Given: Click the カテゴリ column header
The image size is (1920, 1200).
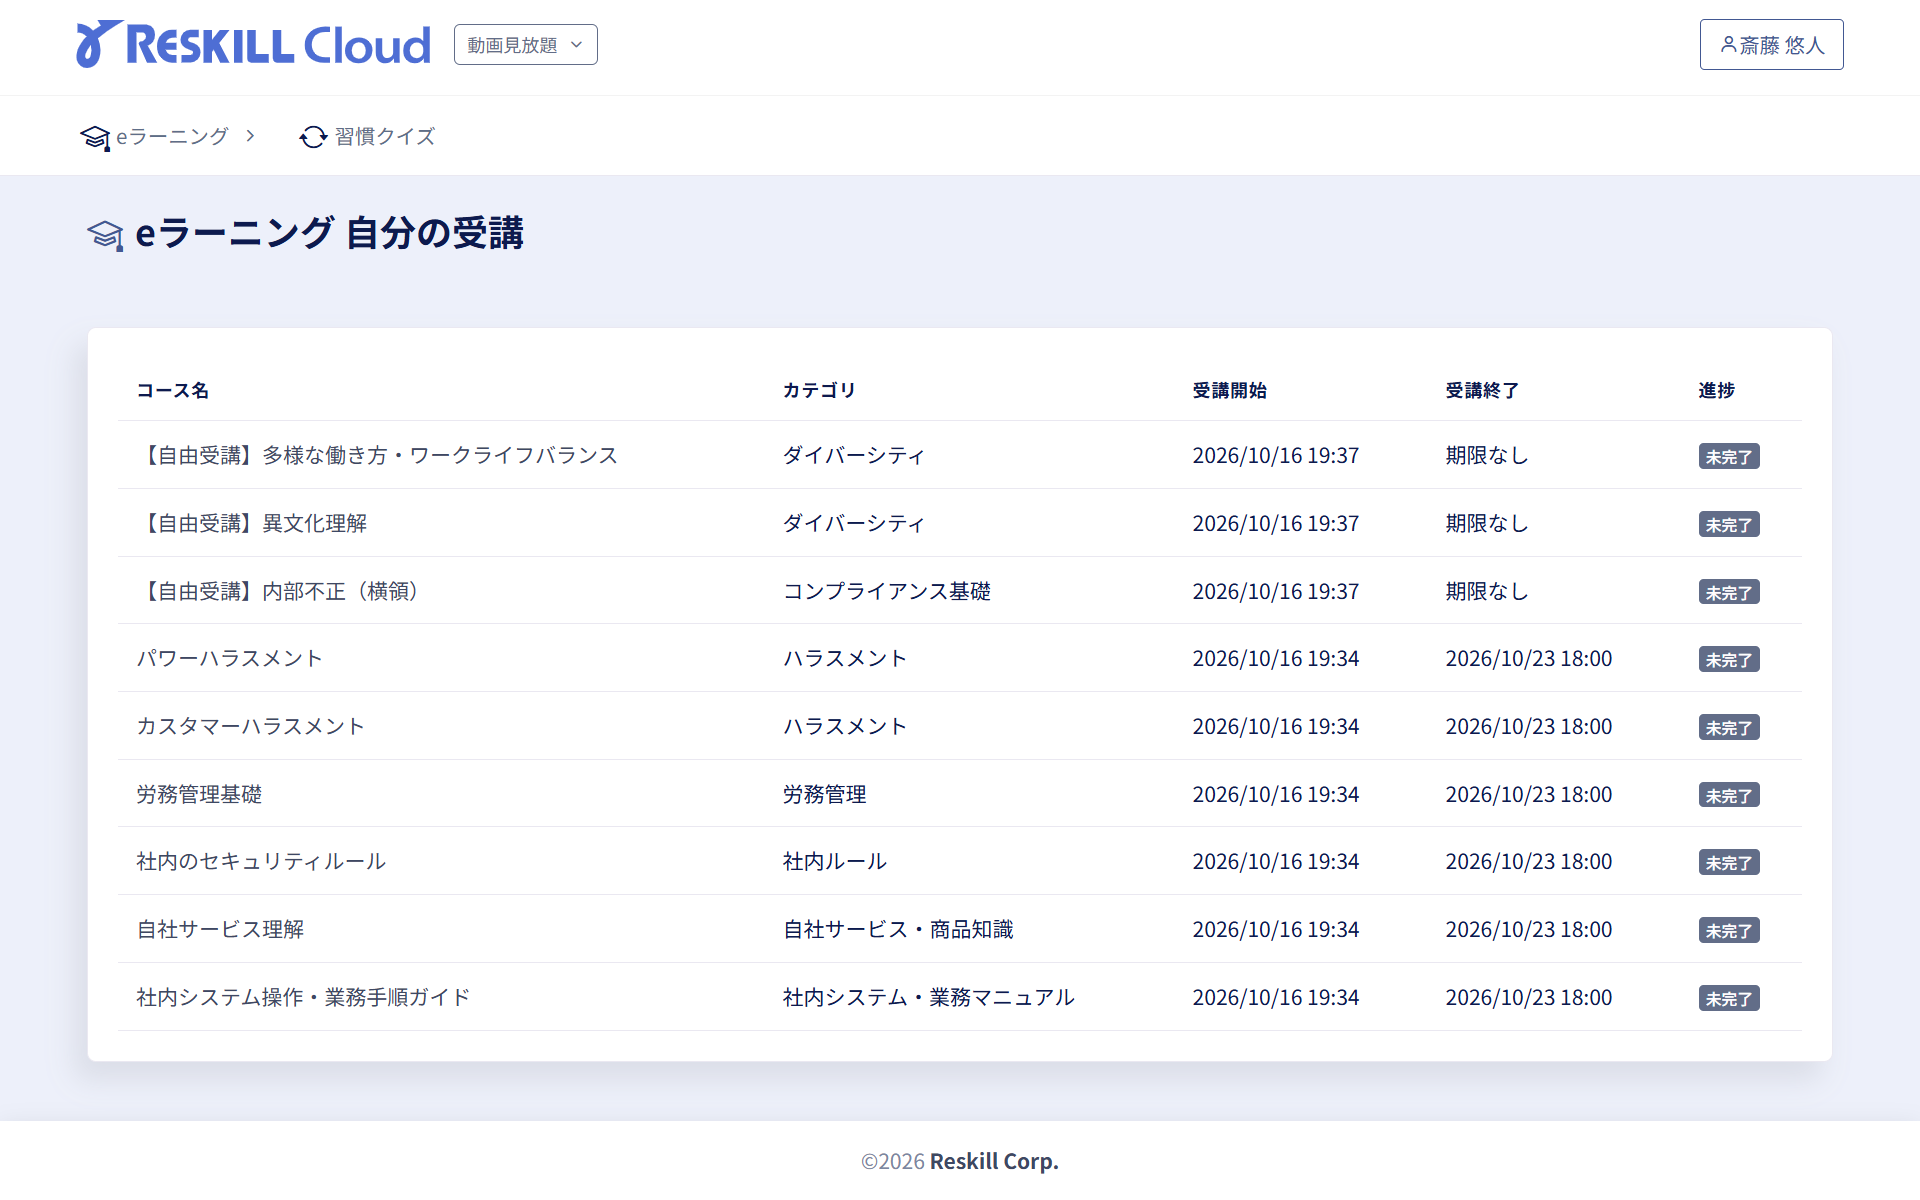Looking at the screenshot, I should tap(819, 390).
